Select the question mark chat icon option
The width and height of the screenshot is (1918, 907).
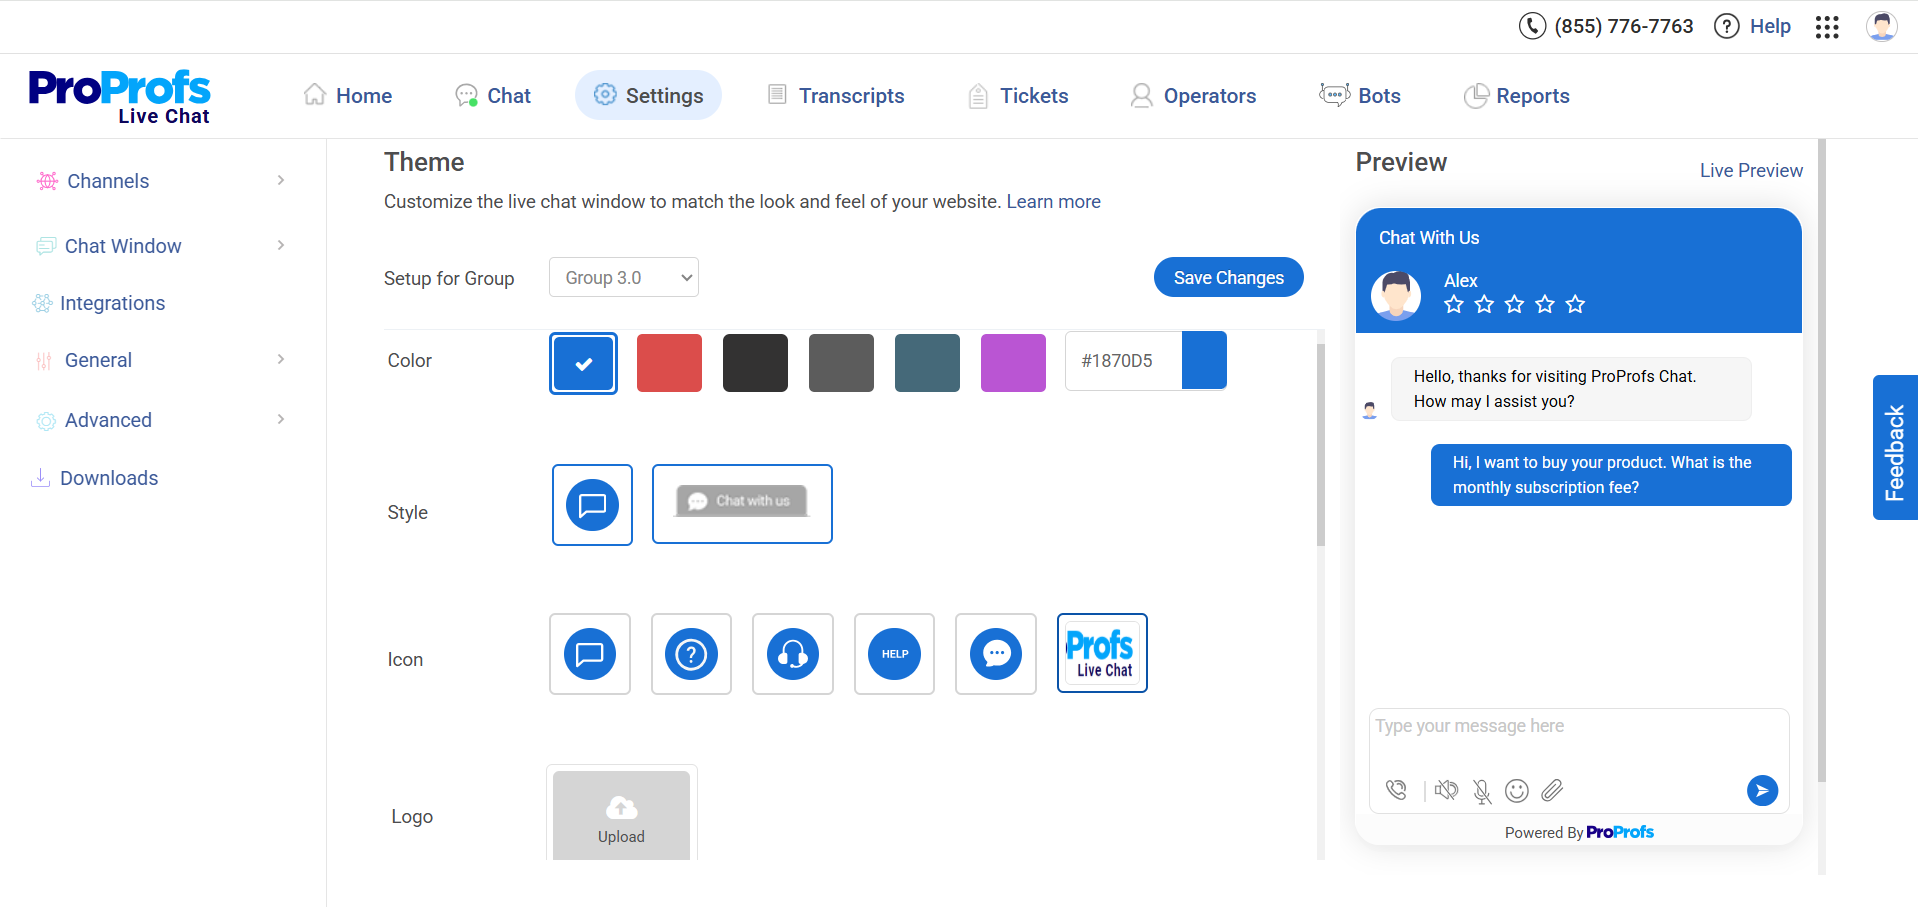pyautogui.click(x=691, y=654)
